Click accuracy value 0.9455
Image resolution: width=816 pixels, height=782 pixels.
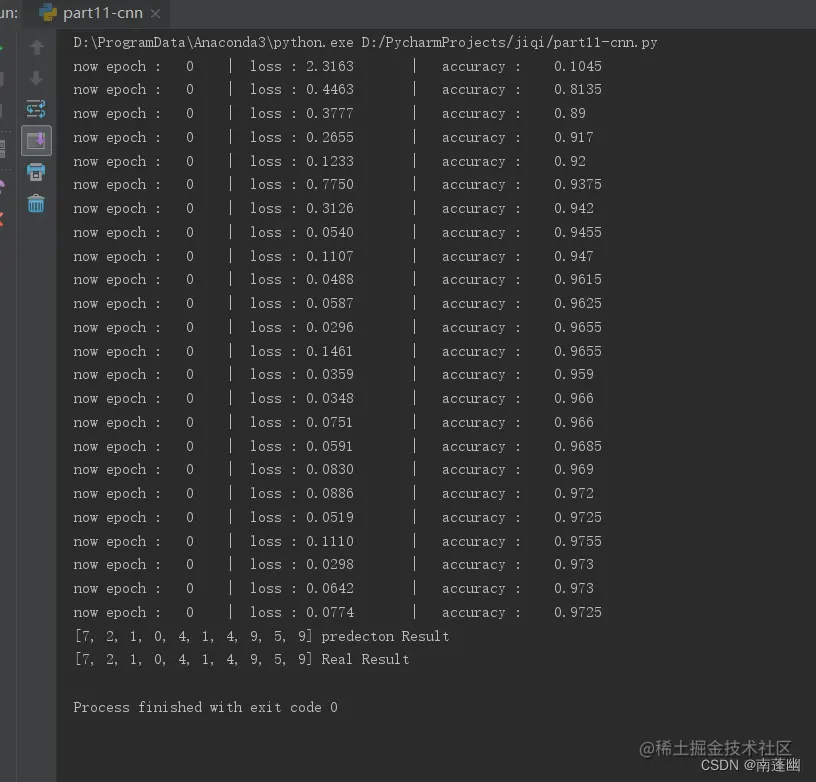pos(578,232)
